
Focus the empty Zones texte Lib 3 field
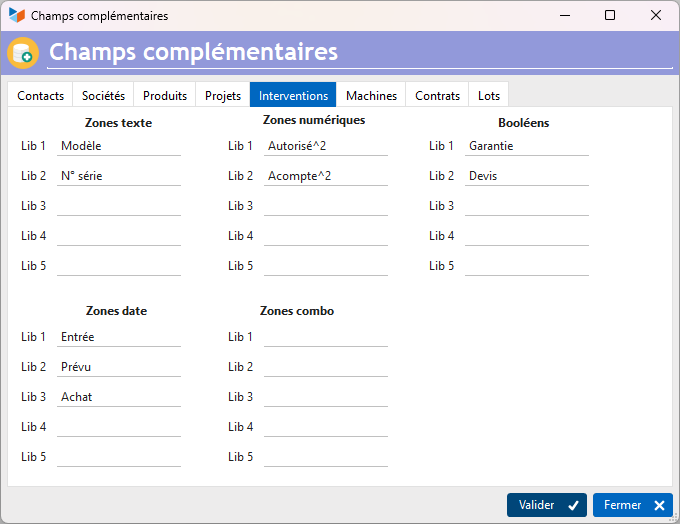(119, 206)
